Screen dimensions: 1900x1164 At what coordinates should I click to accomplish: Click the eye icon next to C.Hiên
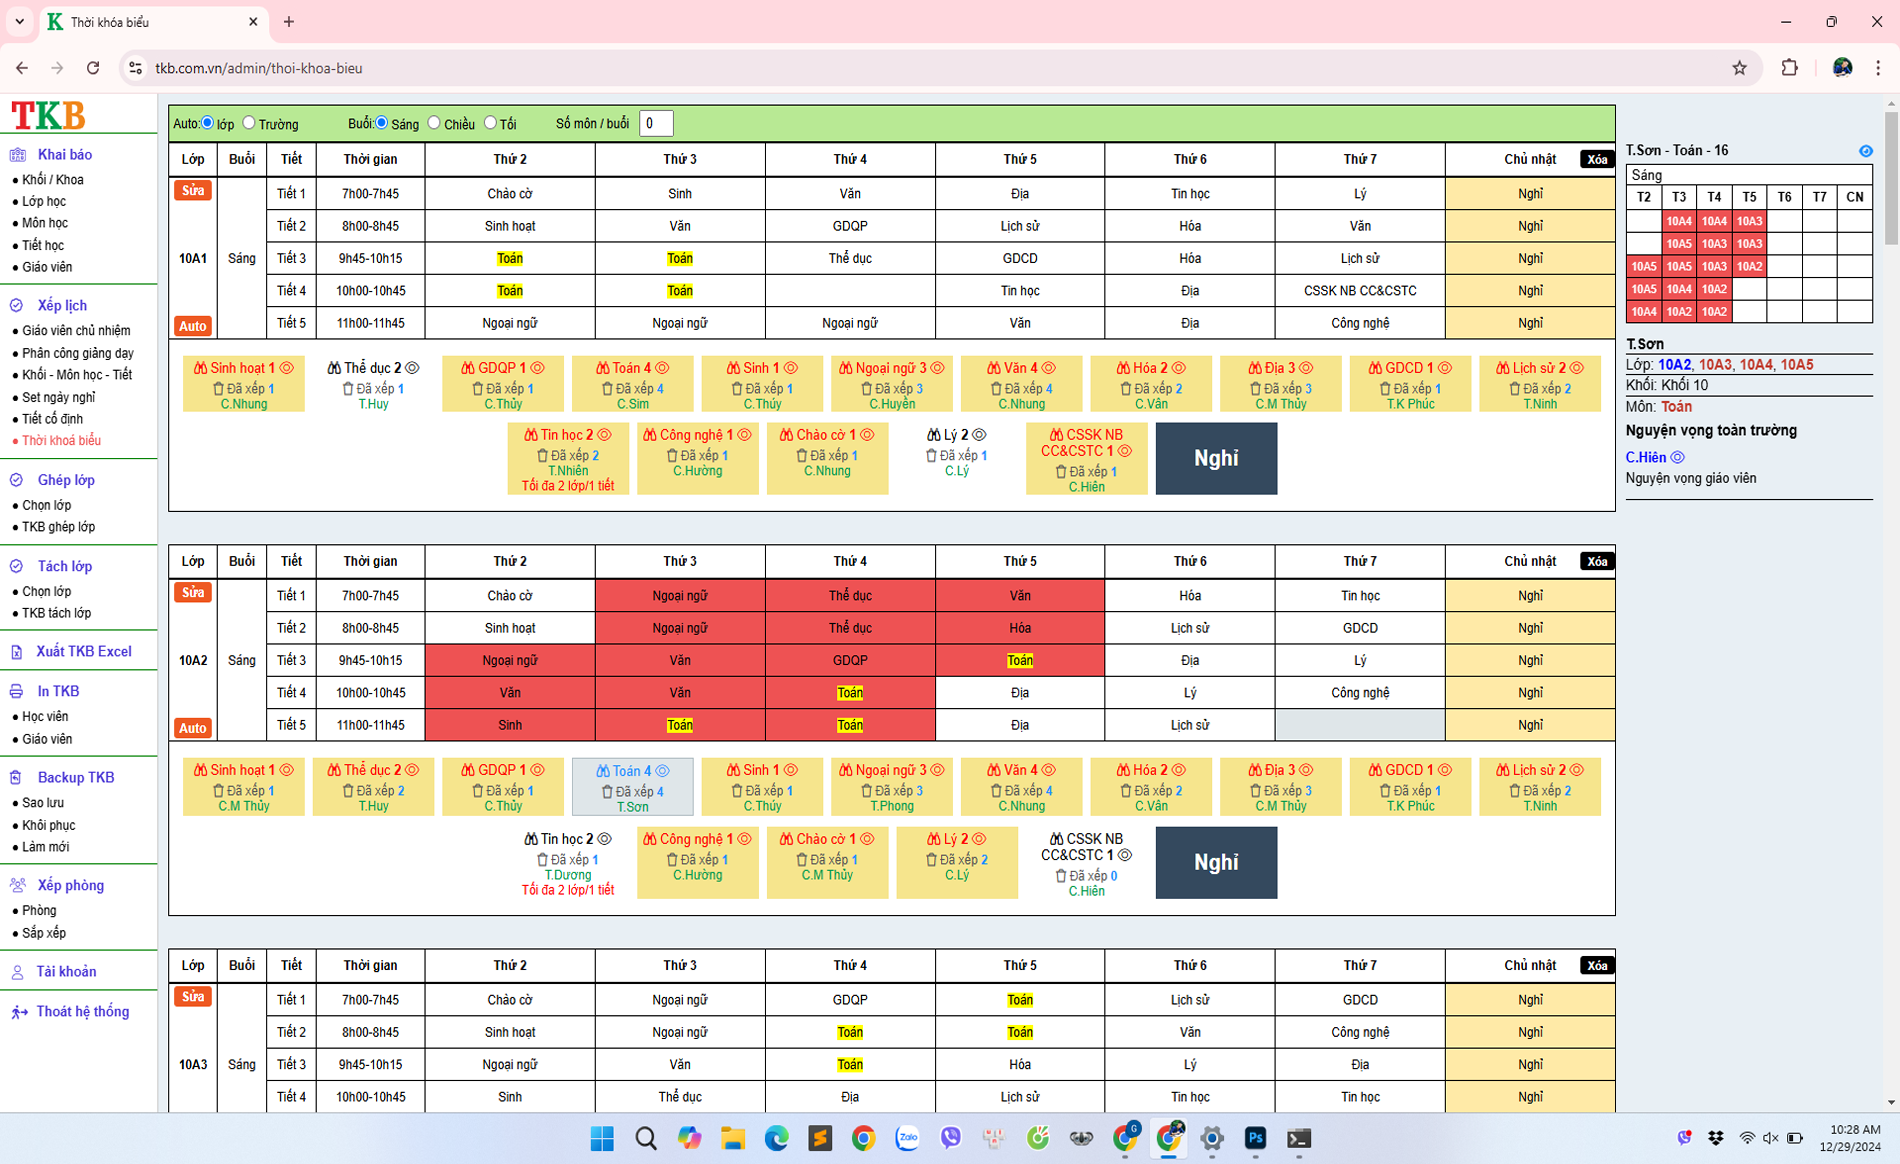coord(1678,457)
